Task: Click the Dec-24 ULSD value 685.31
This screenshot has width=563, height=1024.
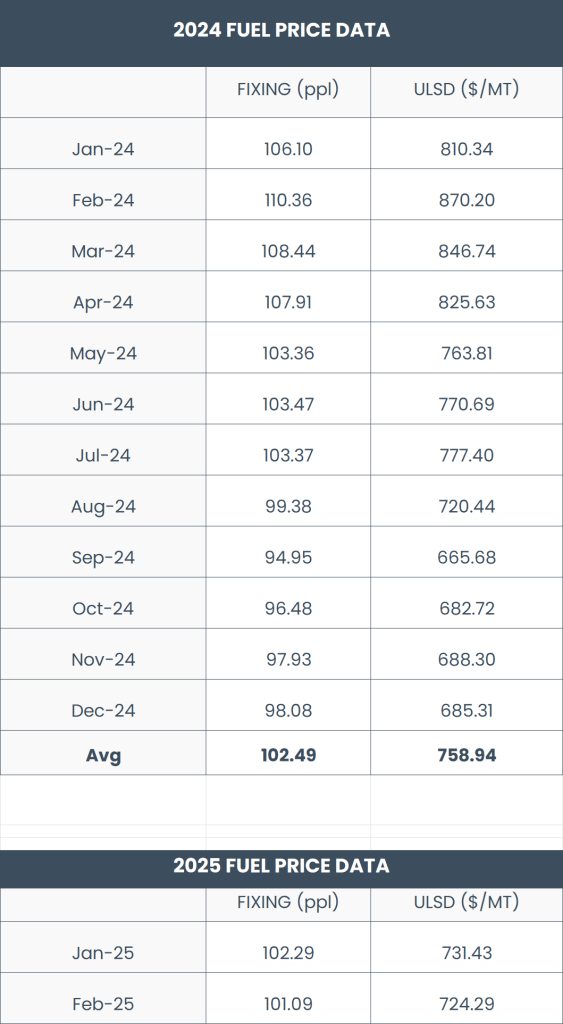Action: pos(466,710)
